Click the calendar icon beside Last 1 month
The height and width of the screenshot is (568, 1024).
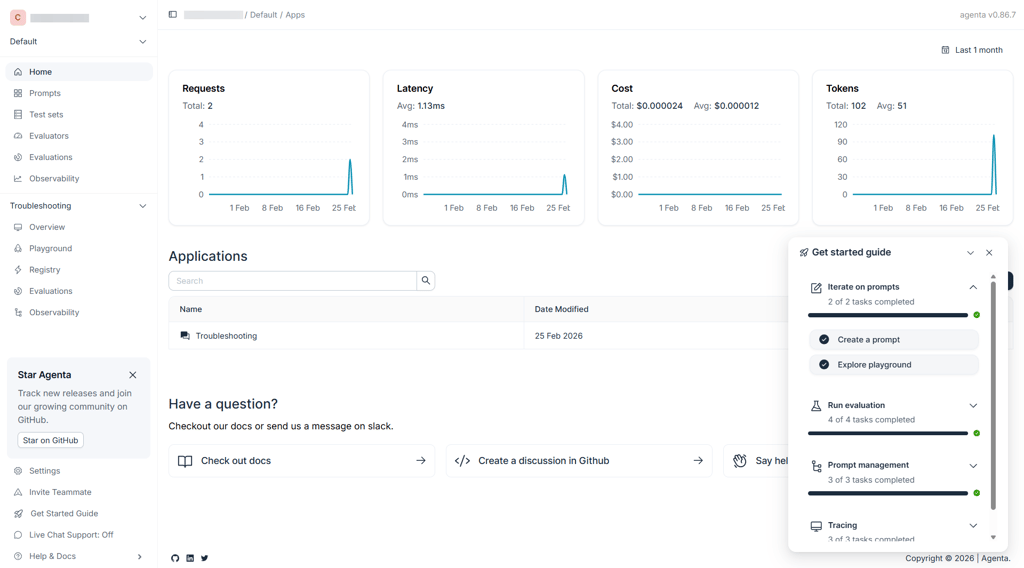click(945, 50)
